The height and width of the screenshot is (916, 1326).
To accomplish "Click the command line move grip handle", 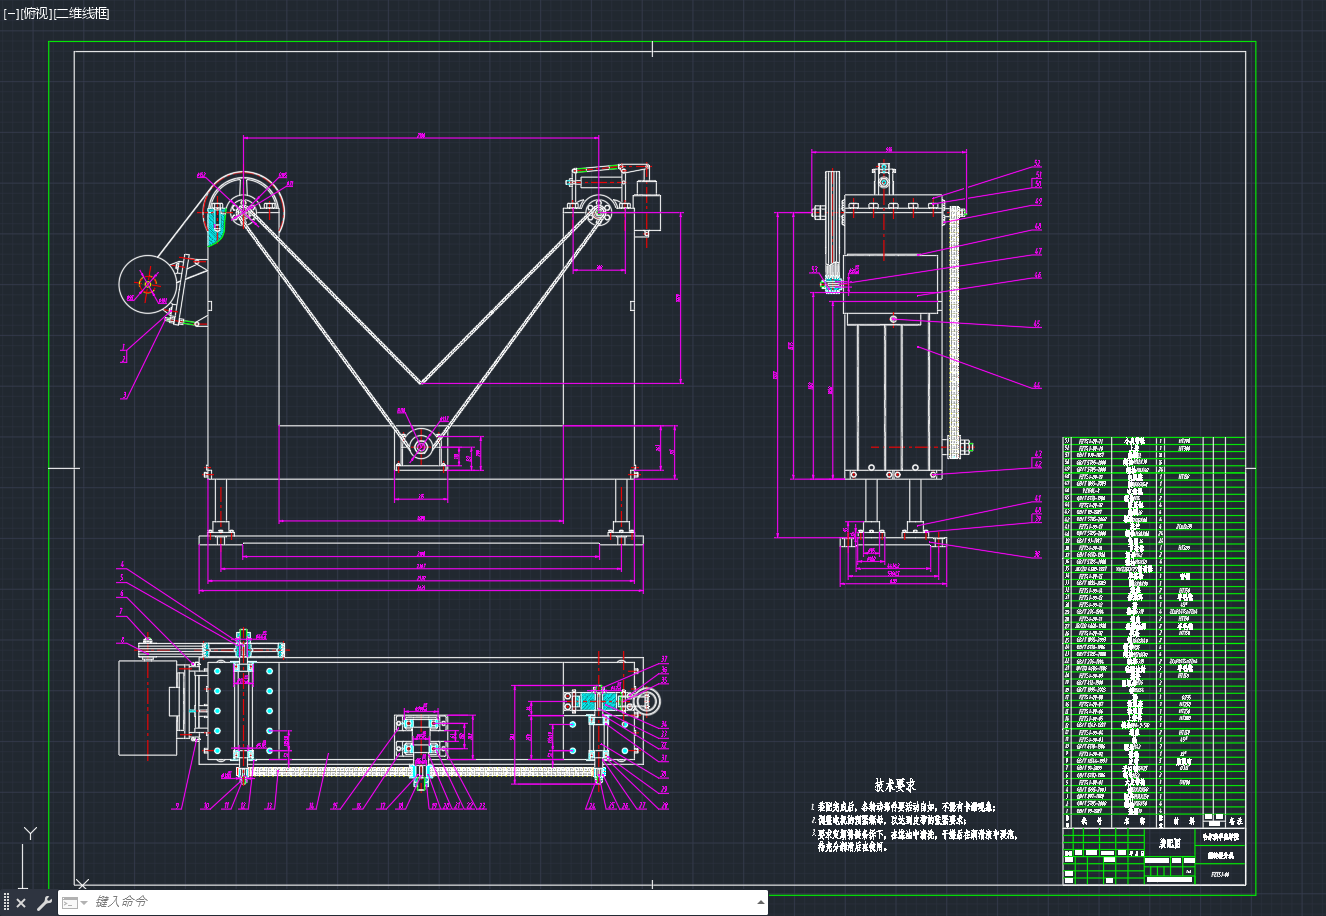I will coord(6,903).
